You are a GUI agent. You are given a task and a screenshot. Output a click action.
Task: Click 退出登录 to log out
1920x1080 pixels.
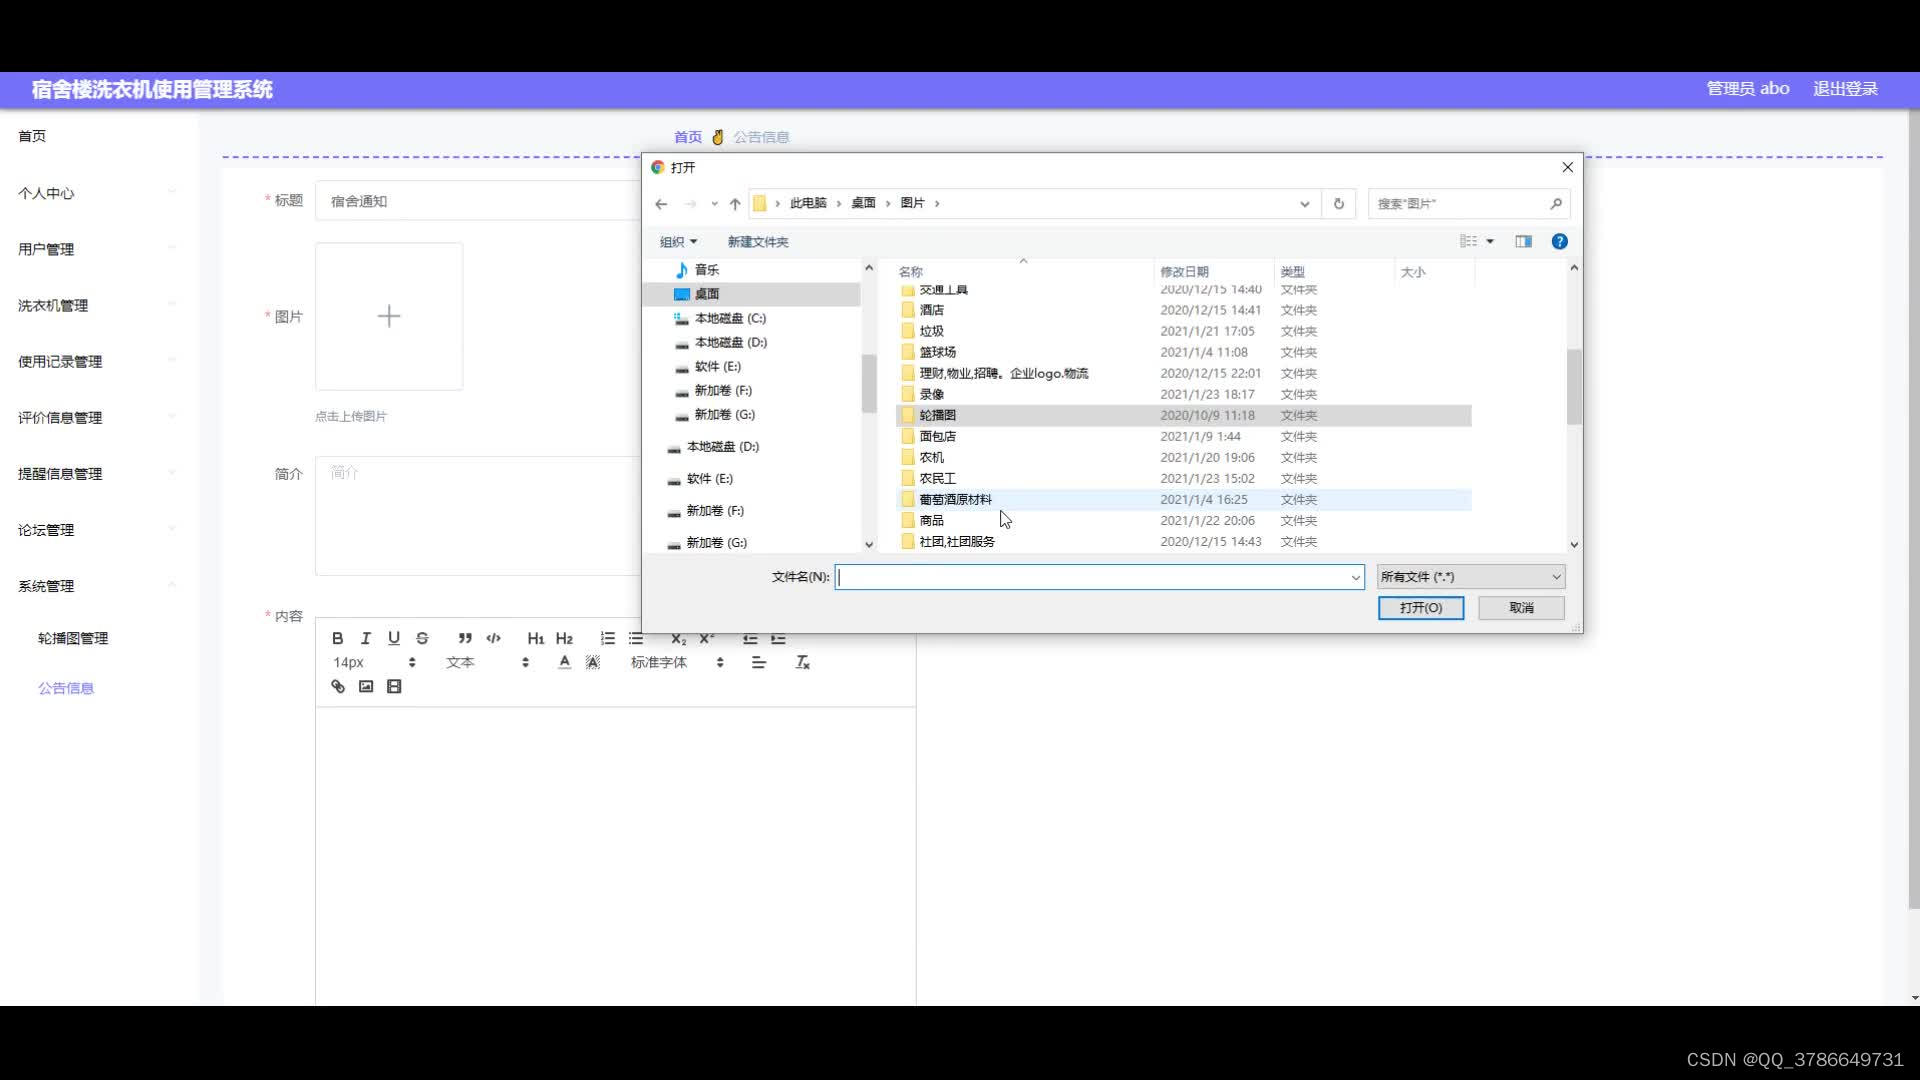pos(1845,89)
